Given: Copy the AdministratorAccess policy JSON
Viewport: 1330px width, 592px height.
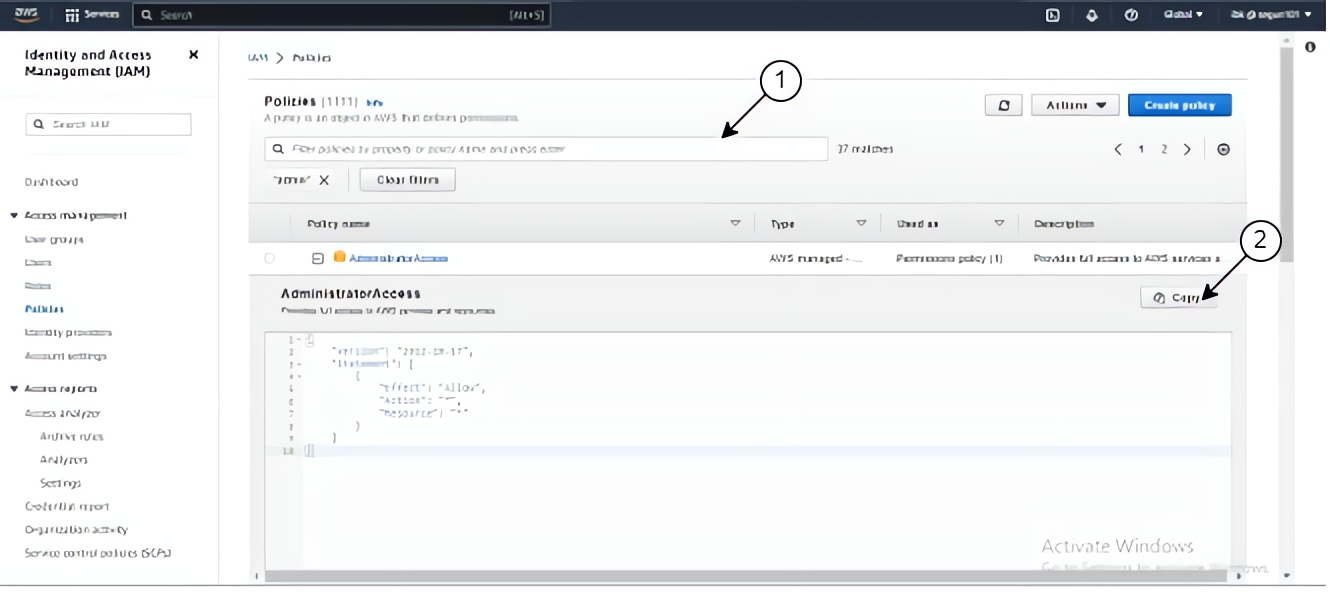Looking at the screenshot, I should pyautogui.click(x=1178, y=298).
